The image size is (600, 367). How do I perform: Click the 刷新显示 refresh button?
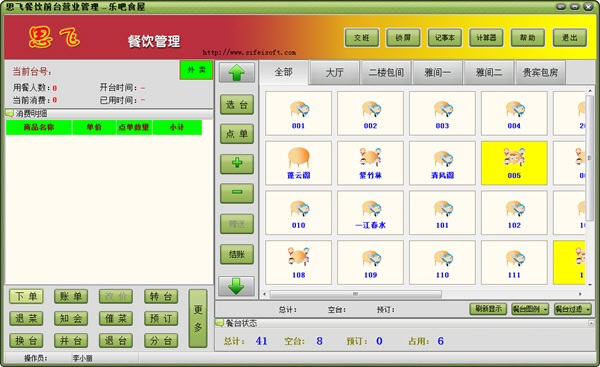pyautogui.click(x=488, y=309)
